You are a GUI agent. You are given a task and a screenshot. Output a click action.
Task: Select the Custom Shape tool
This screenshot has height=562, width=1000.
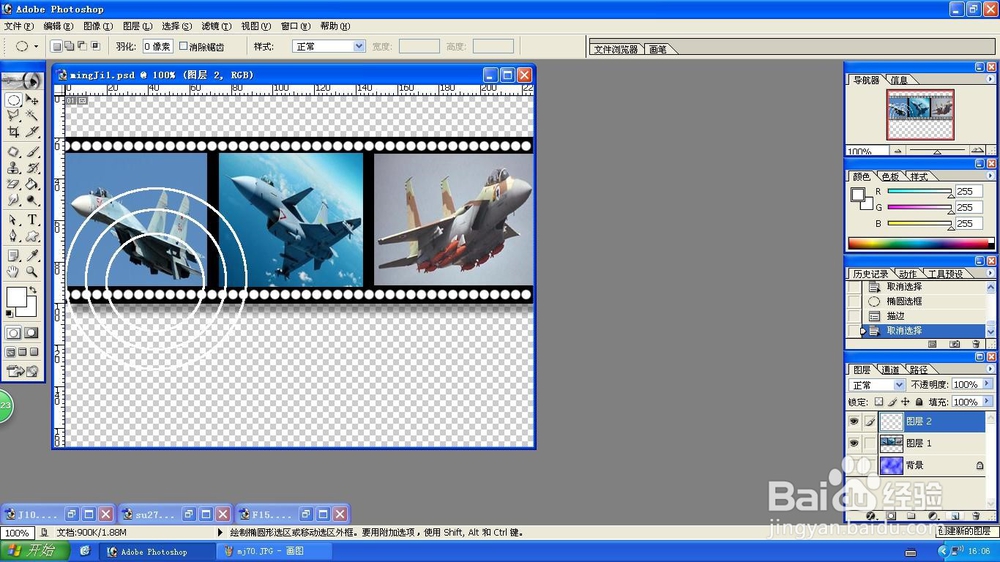[32, 236]
